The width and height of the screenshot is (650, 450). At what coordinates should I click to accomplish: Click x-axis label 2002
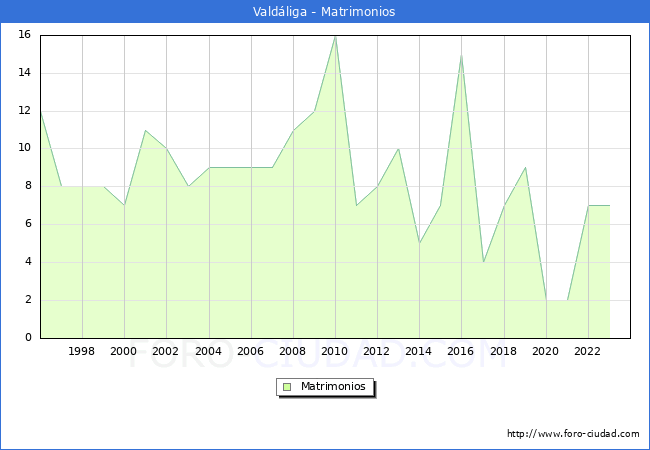(x=165, y=351)
